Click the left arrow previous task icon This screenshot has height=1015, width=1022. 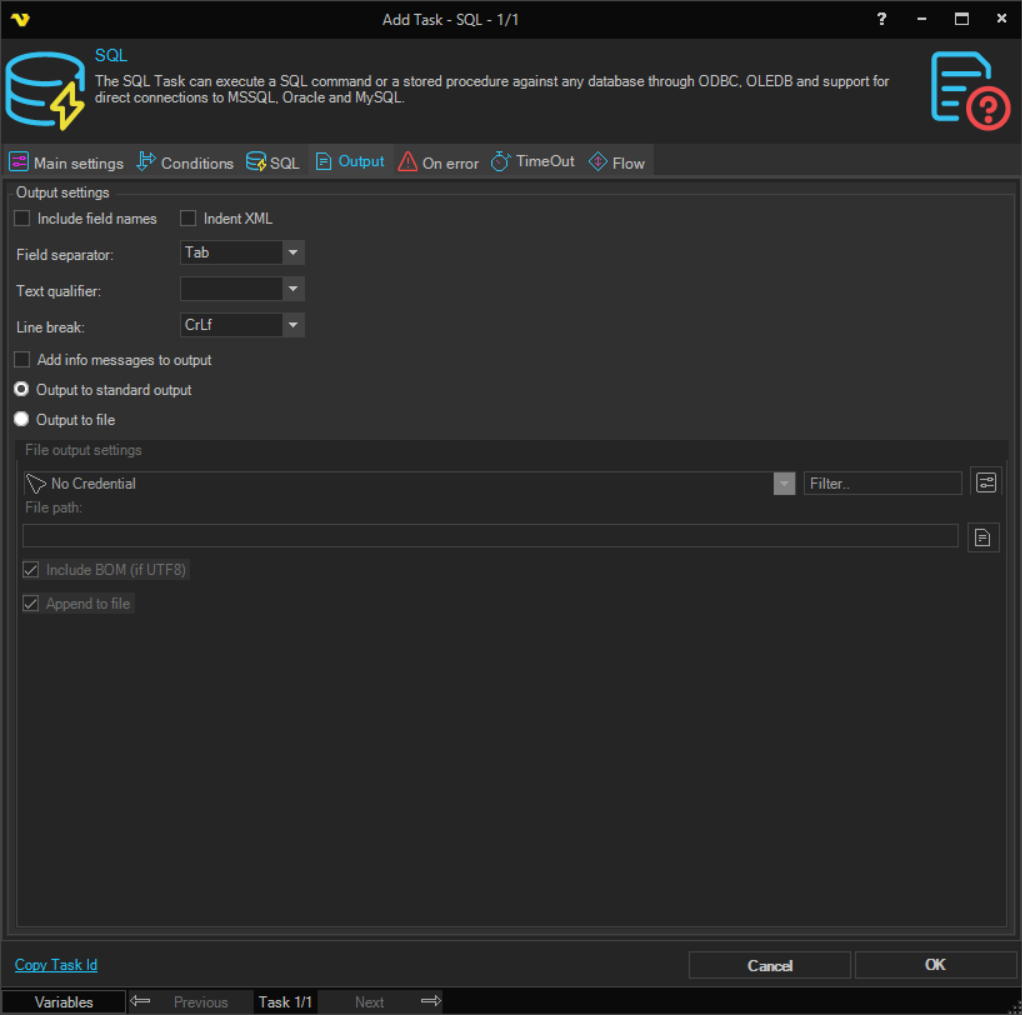click(141, 1001)
